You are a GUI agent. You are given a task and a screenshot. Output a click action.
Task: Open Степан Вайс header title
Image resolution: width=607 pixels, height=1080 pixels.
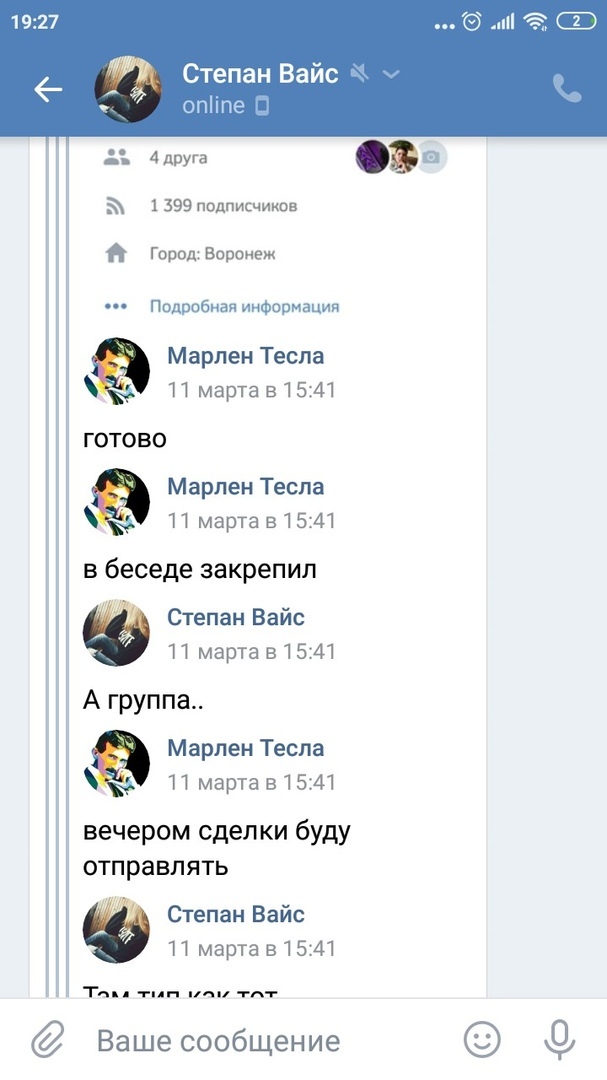[261, 74]
